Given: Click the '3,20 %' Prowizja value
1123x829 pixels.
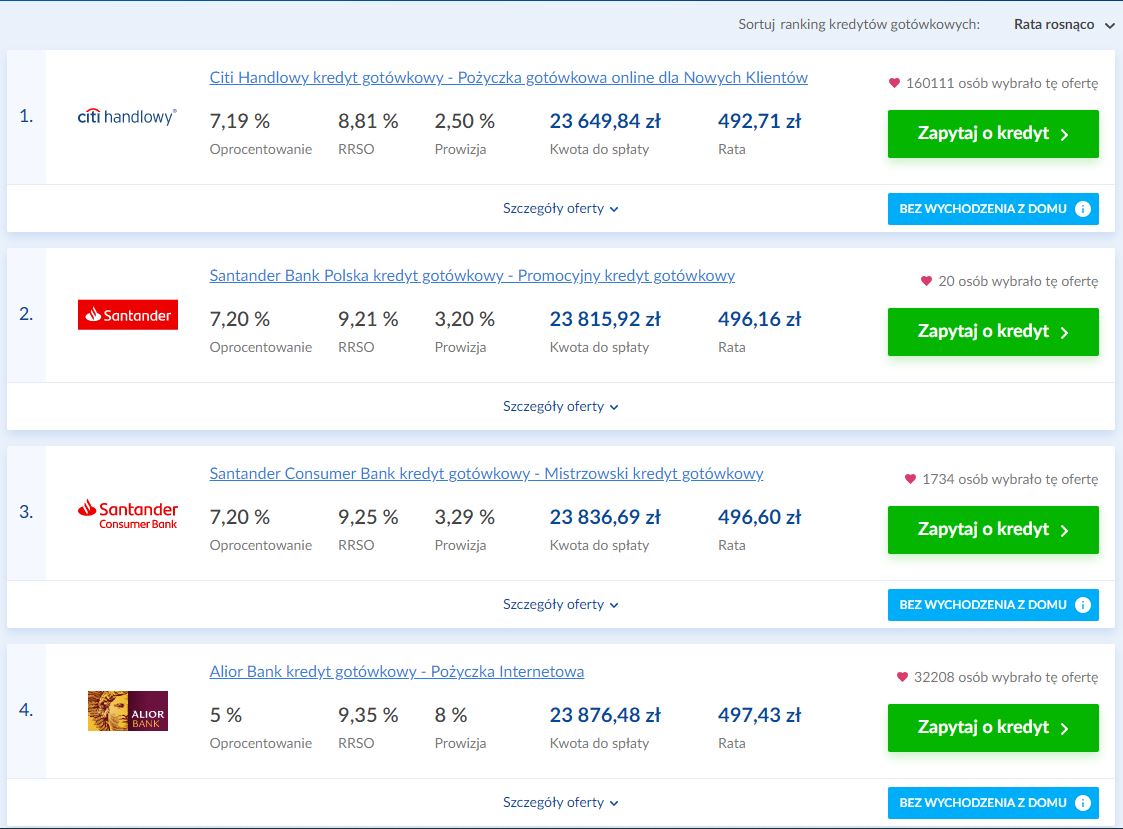Looking at the screenshot, I should coord(465,319).
